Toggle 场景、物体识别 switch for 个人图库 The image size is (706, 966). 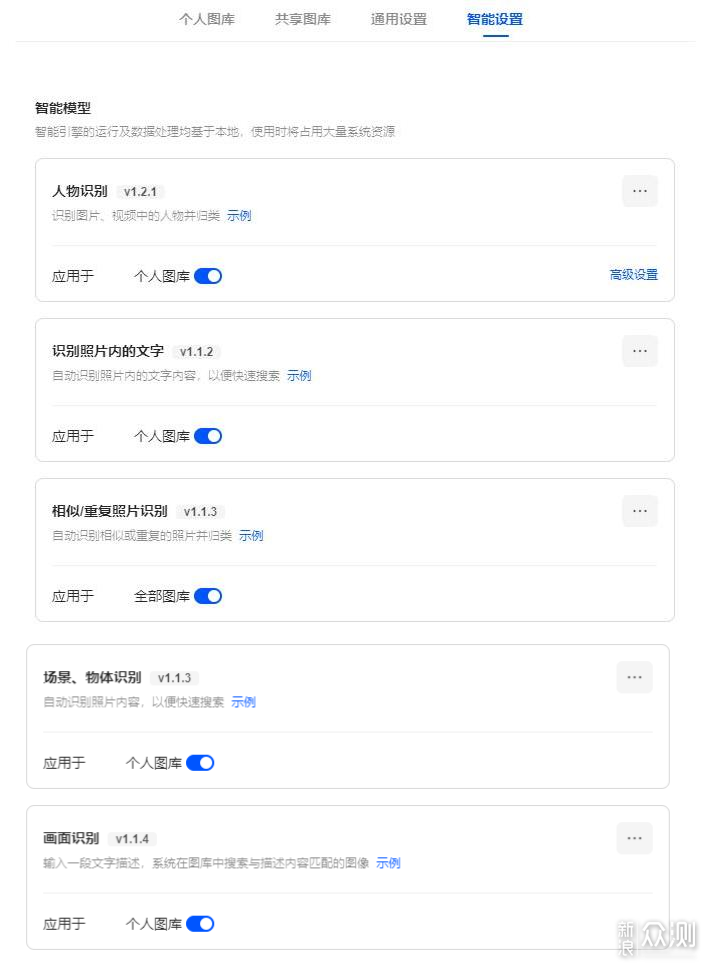pos(200,763)
